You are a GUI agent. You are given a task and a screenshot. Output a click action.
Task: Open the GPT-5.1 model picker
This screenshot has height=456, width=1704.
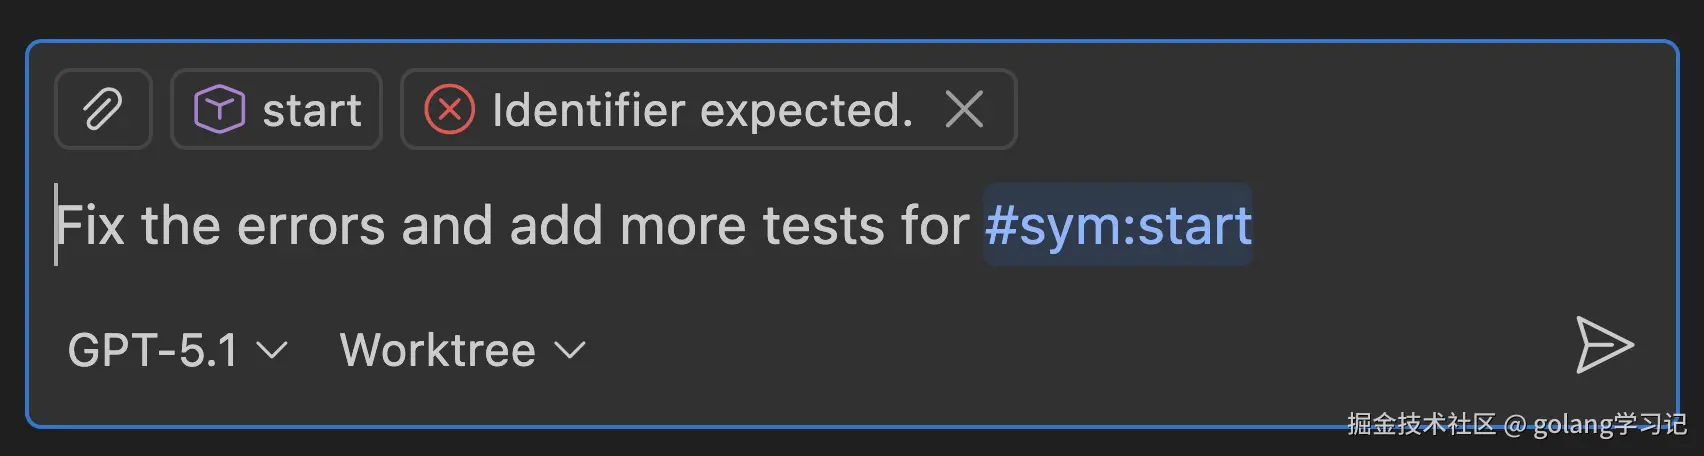tap(153, 350)
